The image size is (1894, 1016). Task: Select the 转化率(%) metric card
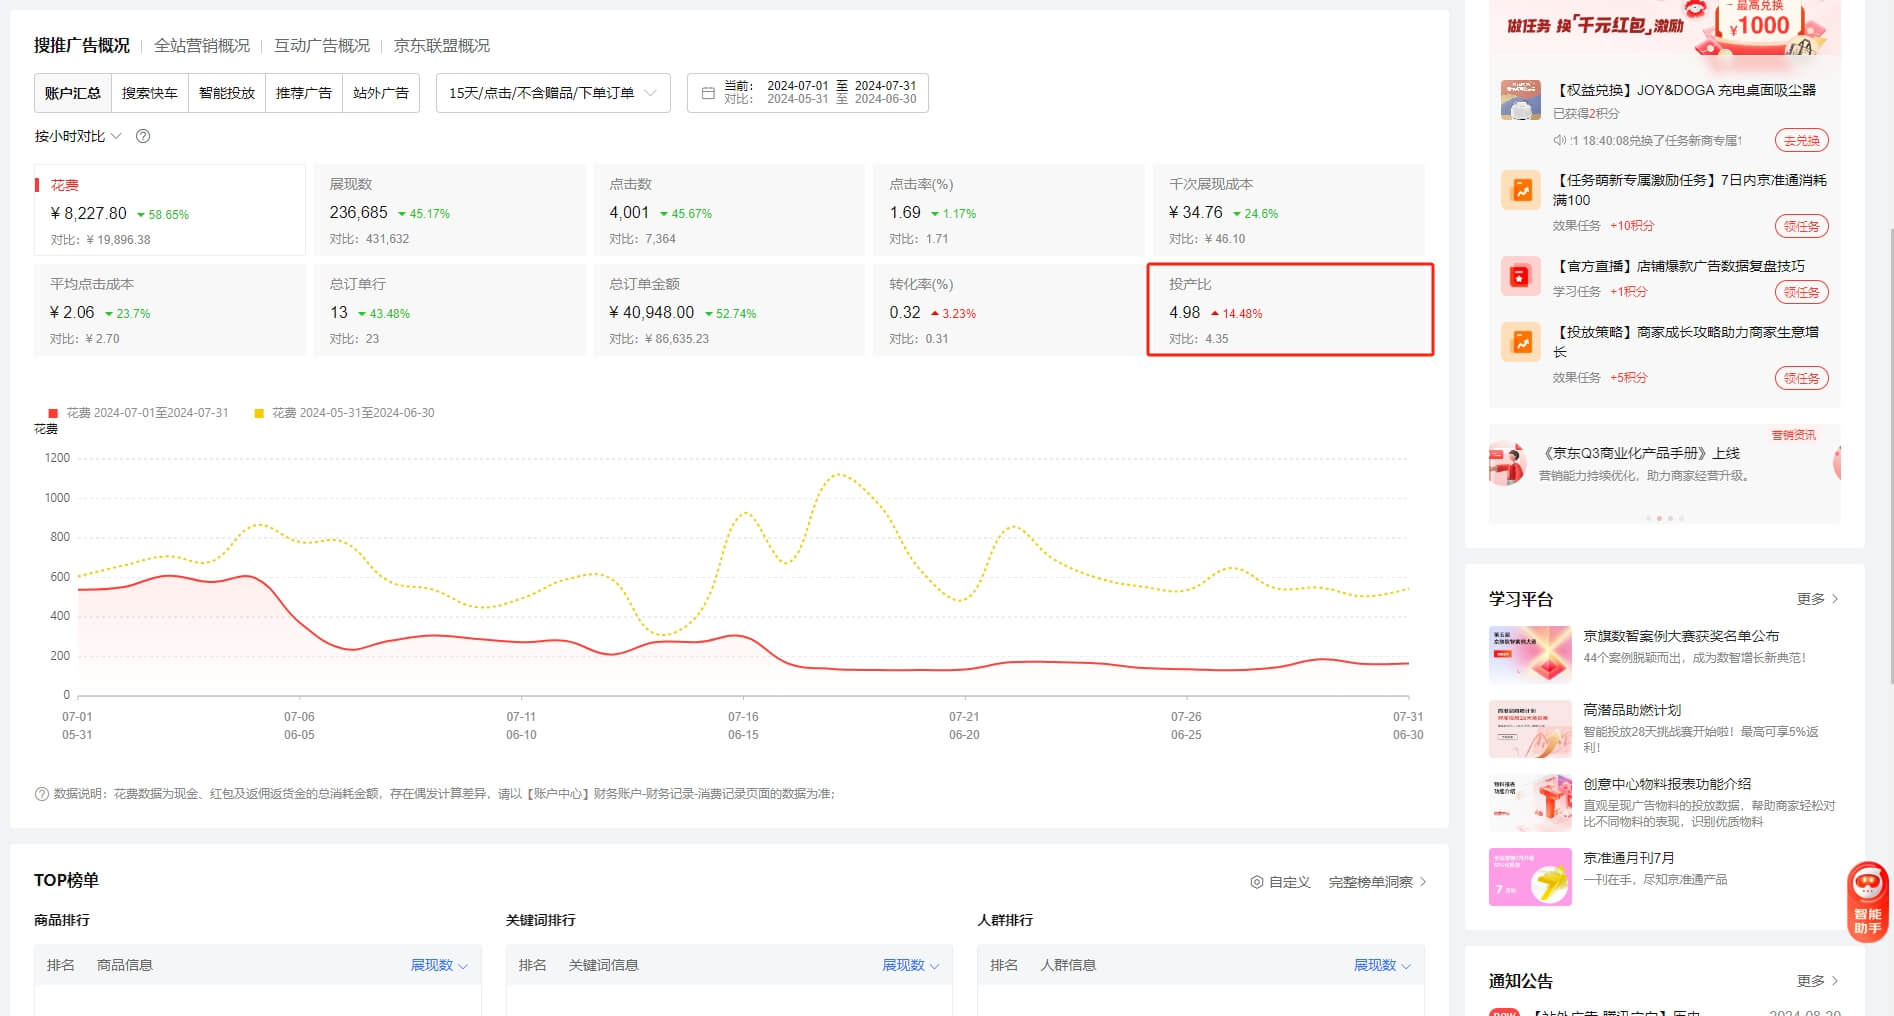click(1009, 310)
